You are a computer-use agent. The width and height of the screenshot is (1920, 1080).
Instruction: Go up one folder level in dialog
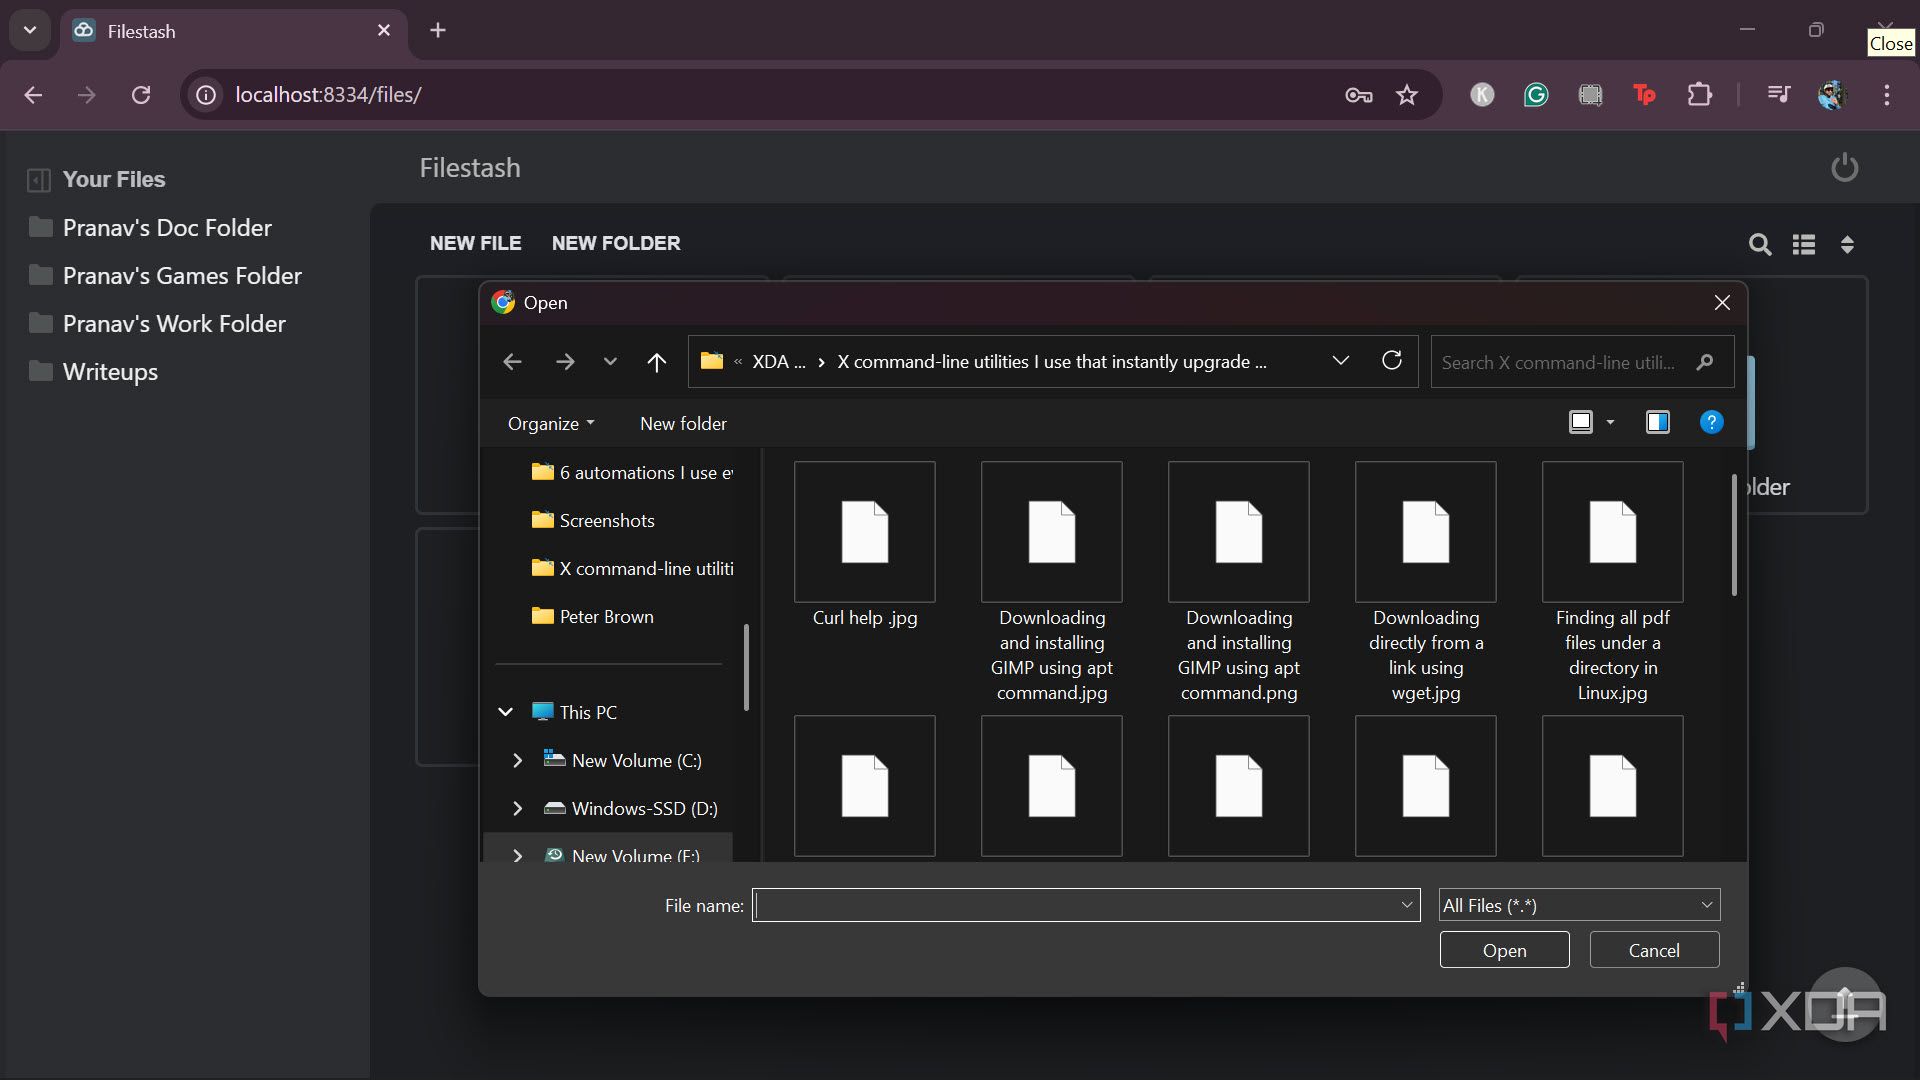(x=656, y=362)
